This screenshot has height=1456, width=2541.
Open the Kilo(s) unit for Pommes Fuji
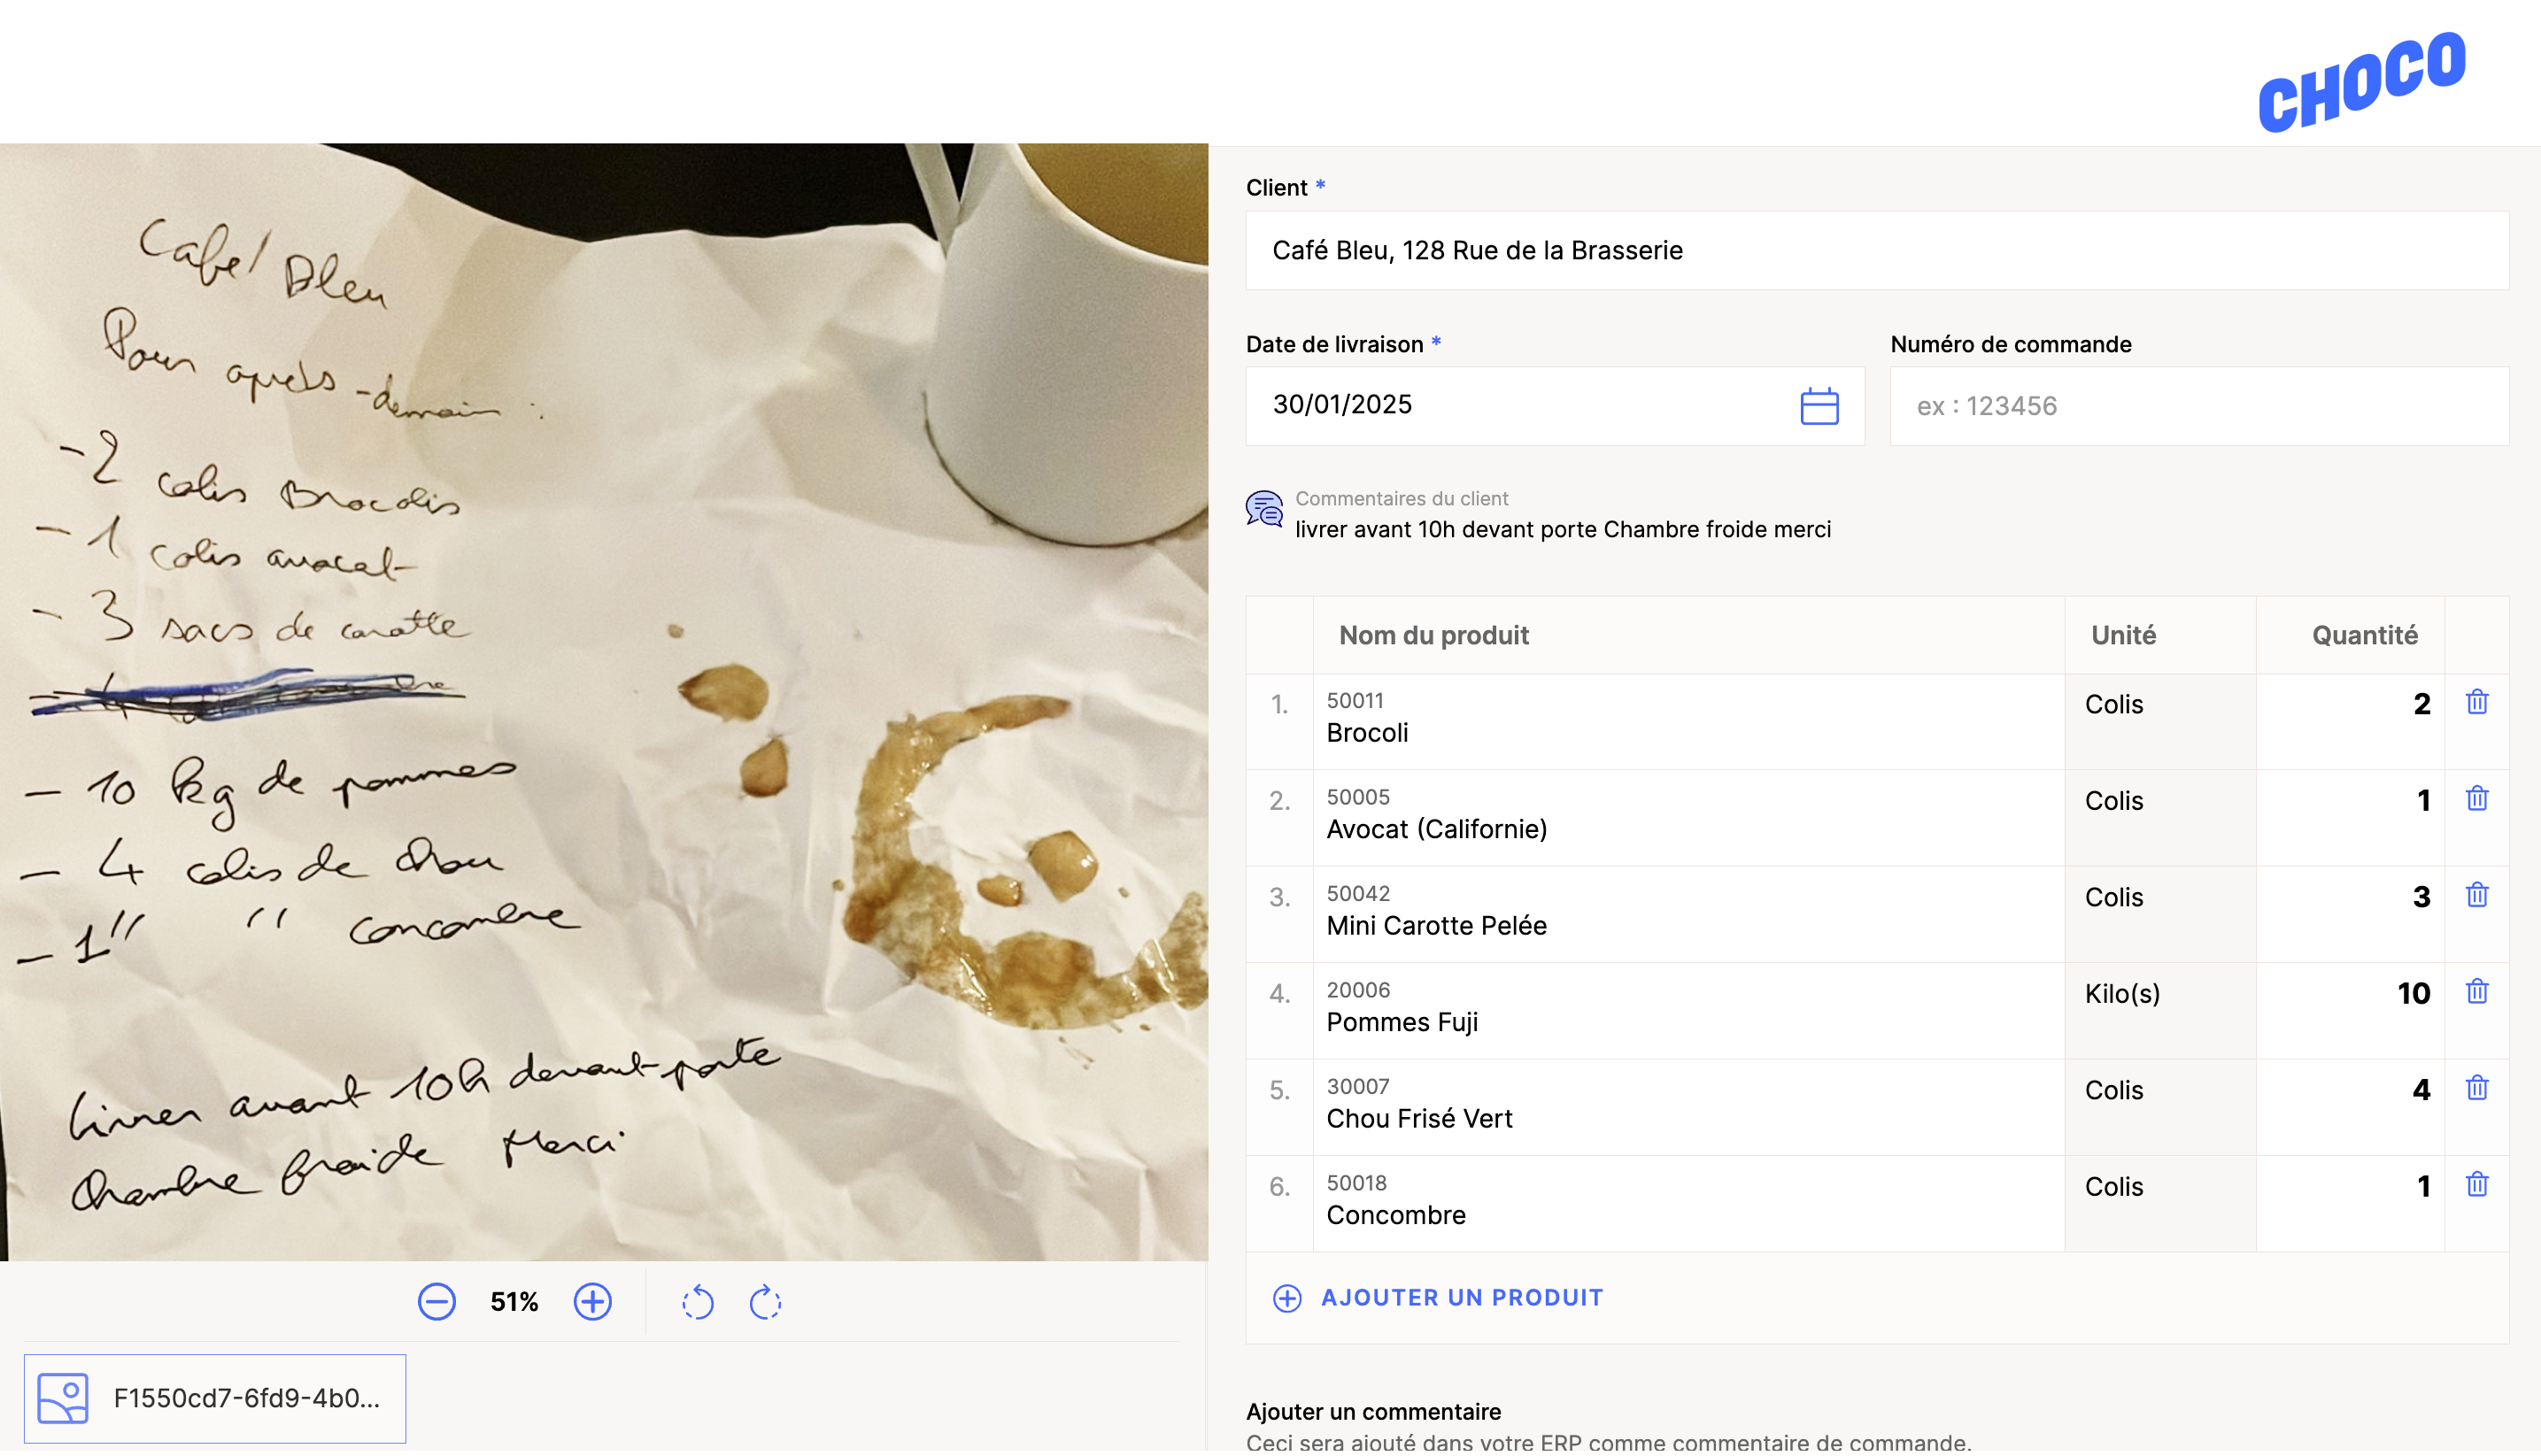pos(2159,1011)
